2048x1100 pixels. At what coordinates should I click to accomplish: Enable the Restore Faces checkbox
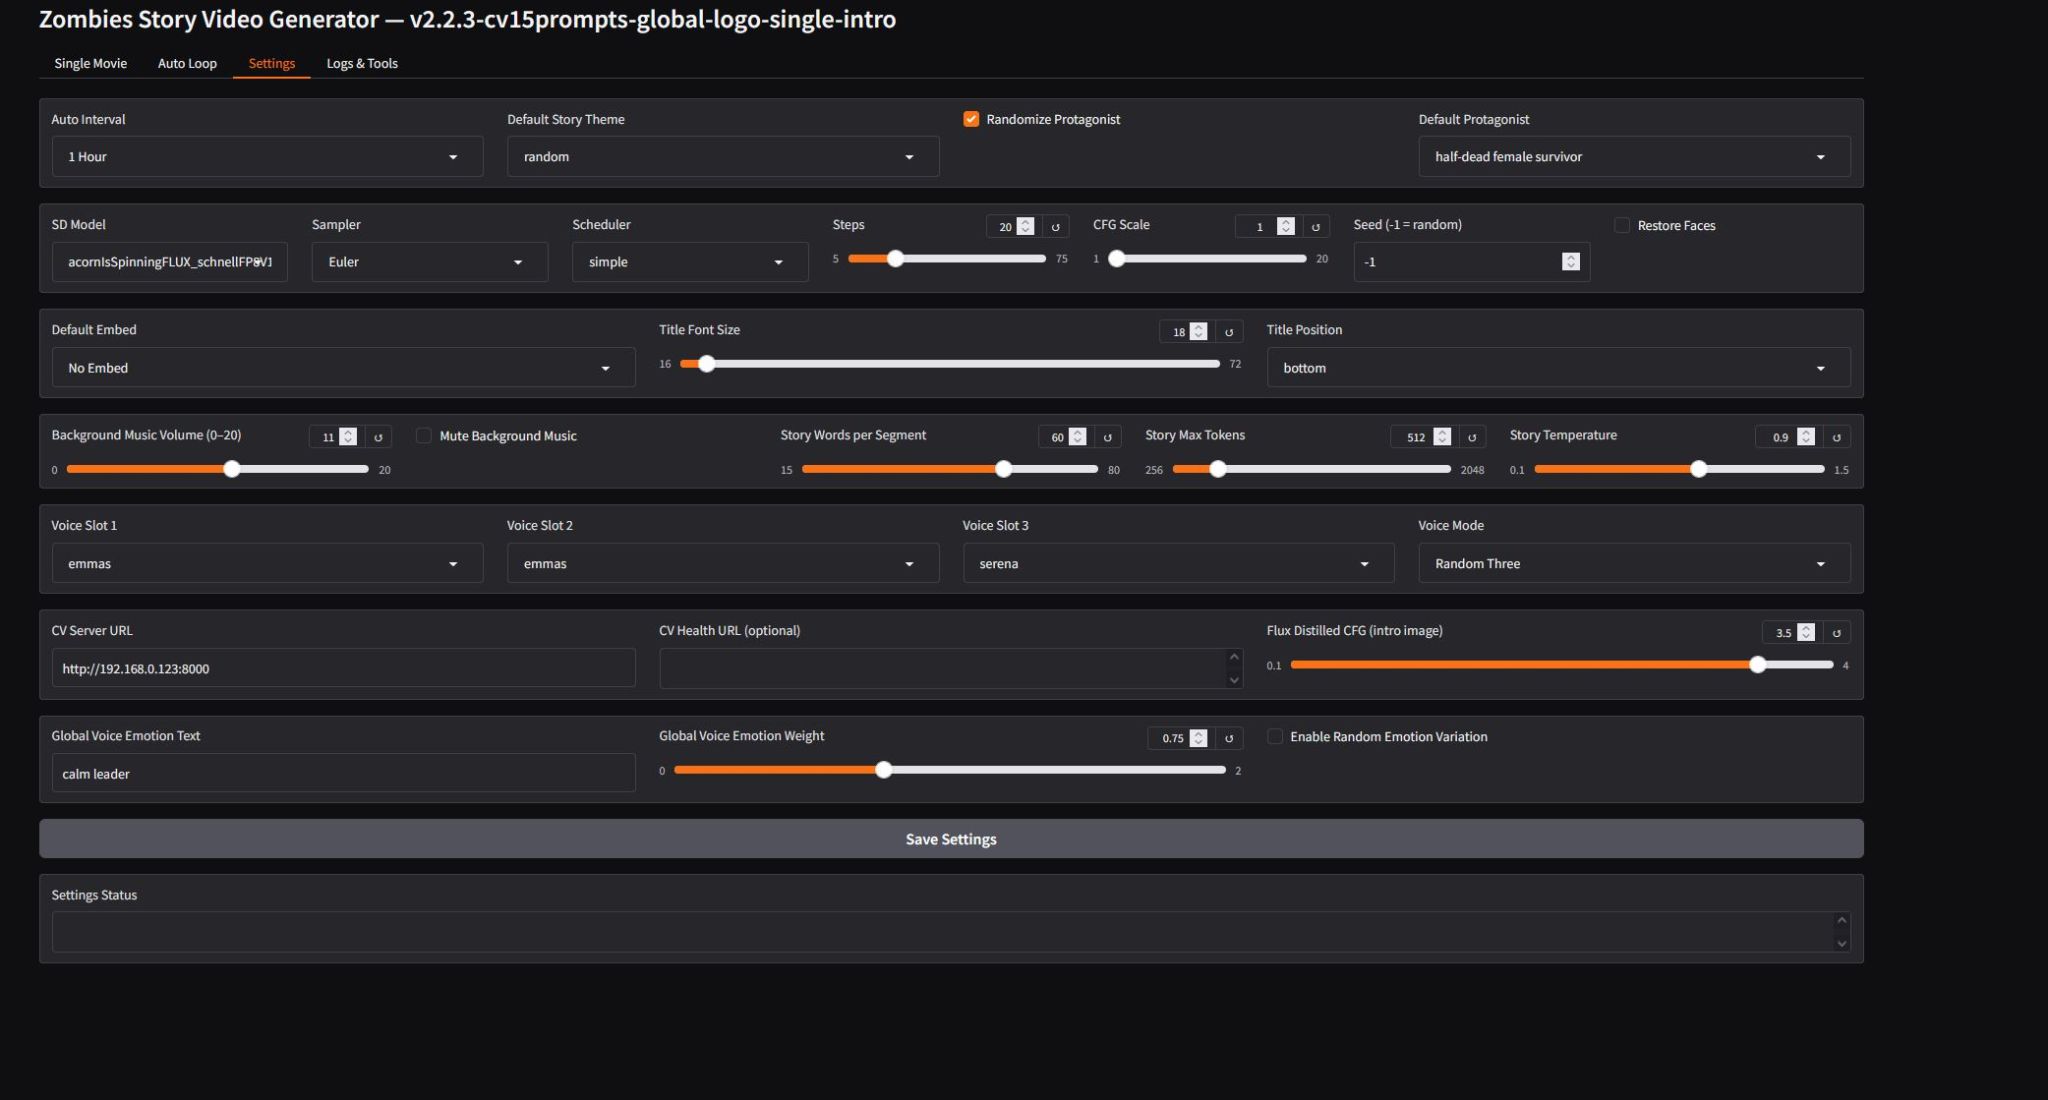point(1622,225)
